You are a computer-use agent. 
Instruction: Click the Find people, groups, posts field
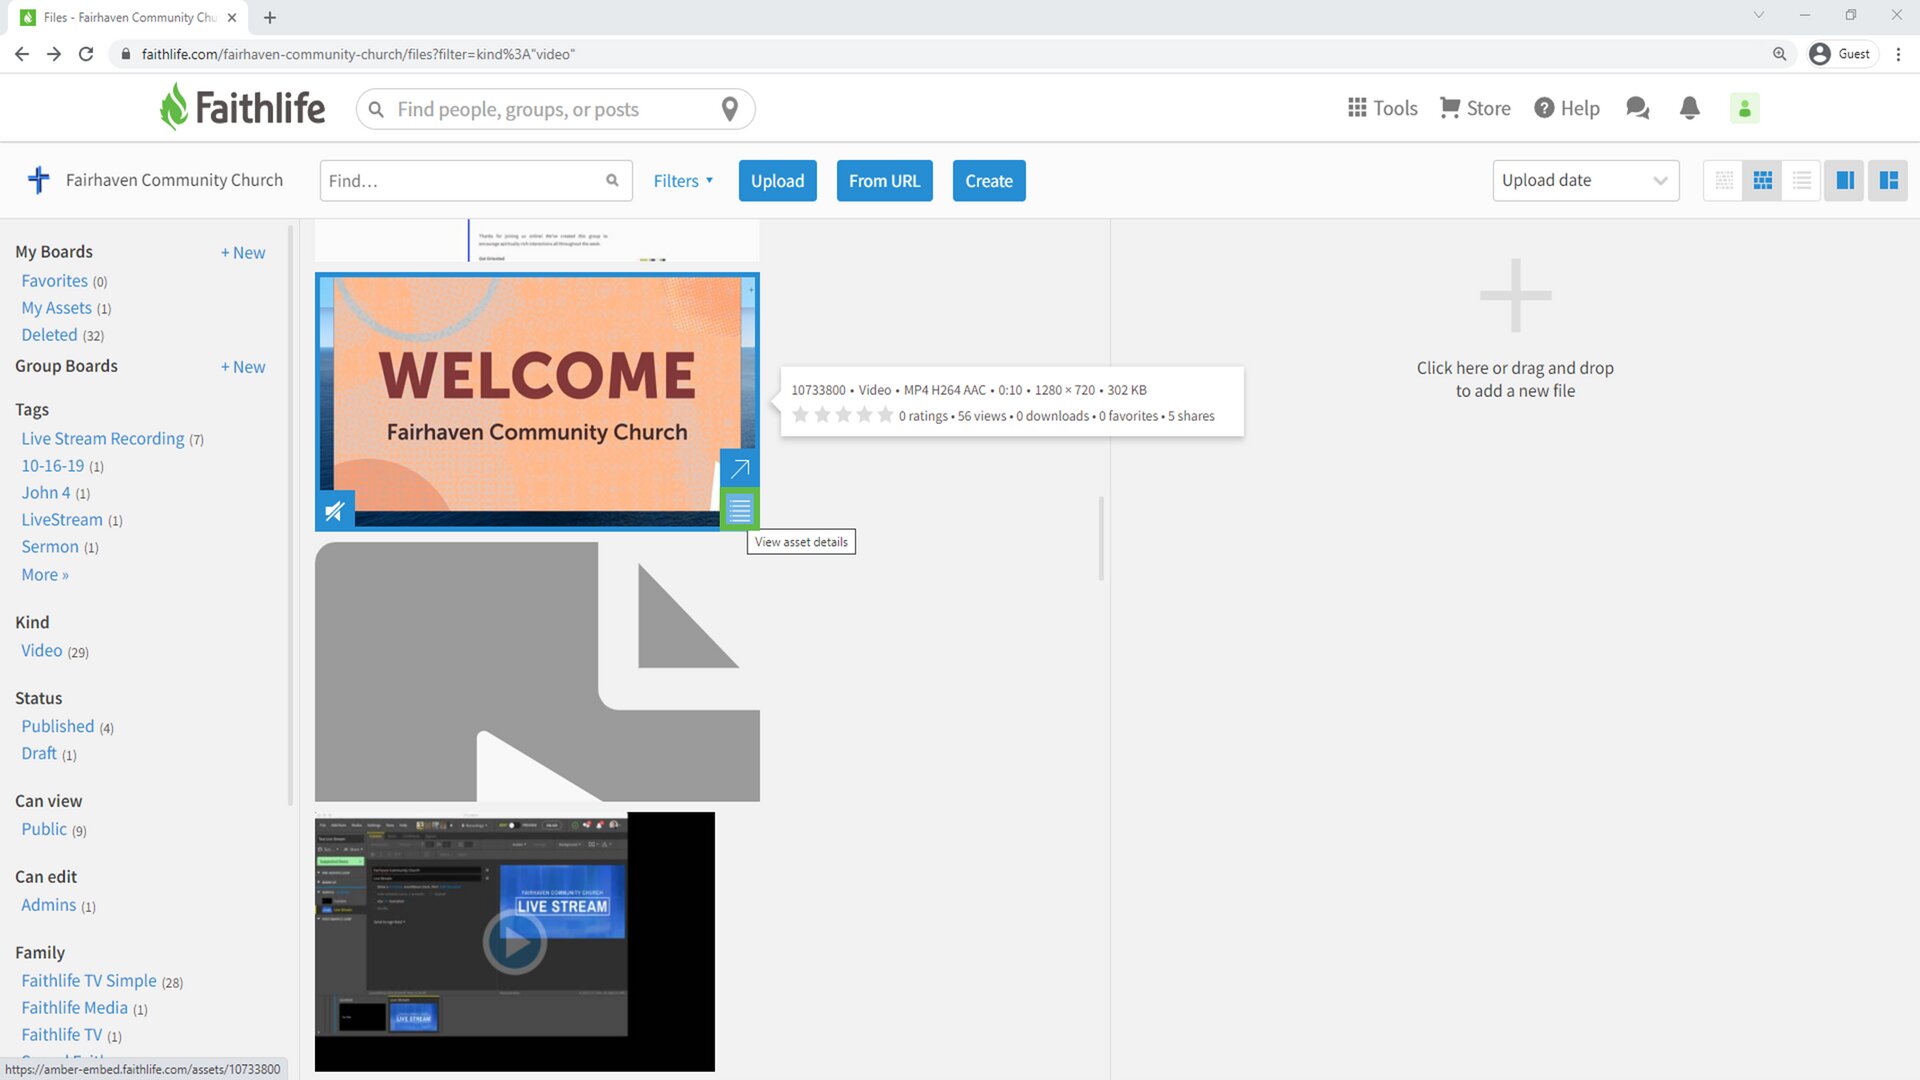pyautogui.click(x=555, y=109)
